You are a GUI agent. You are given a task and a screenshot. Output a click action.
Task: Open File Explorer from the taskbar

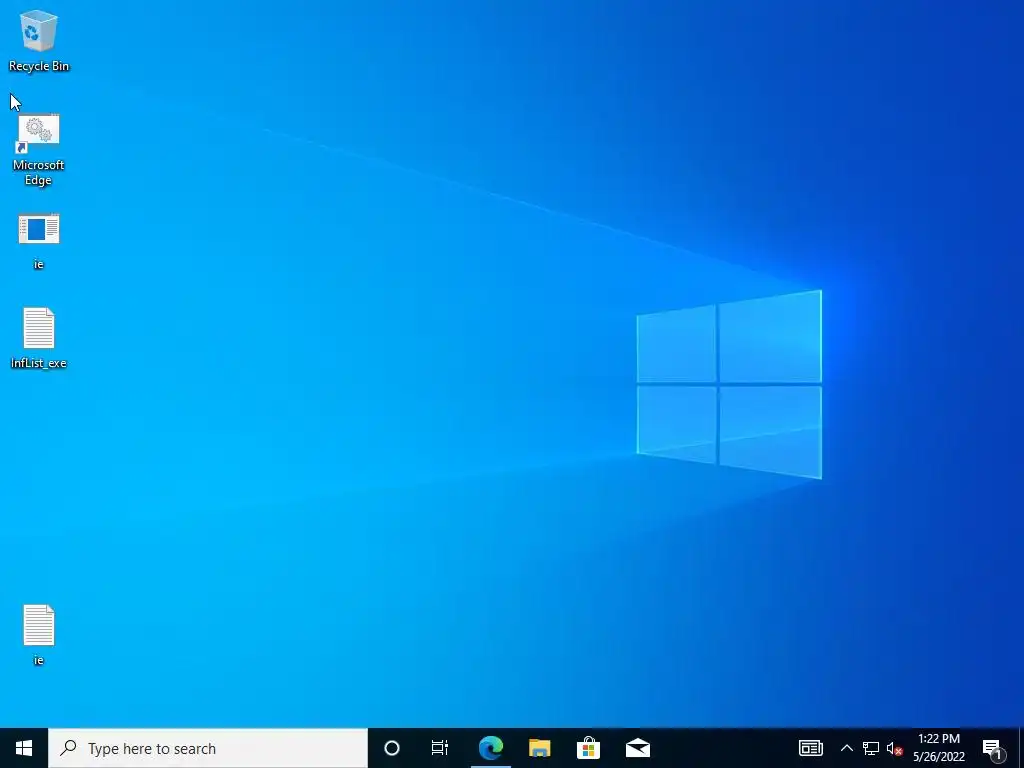pos(539,748)
